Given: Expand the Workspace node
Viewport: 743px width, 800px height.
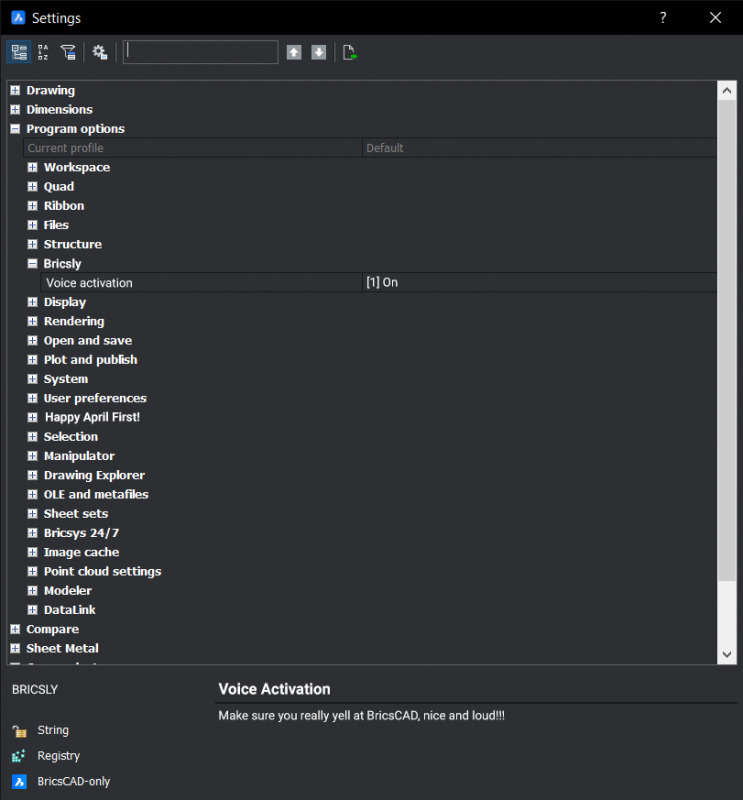Looking at the screenshot, I should [x=32, y=167].
